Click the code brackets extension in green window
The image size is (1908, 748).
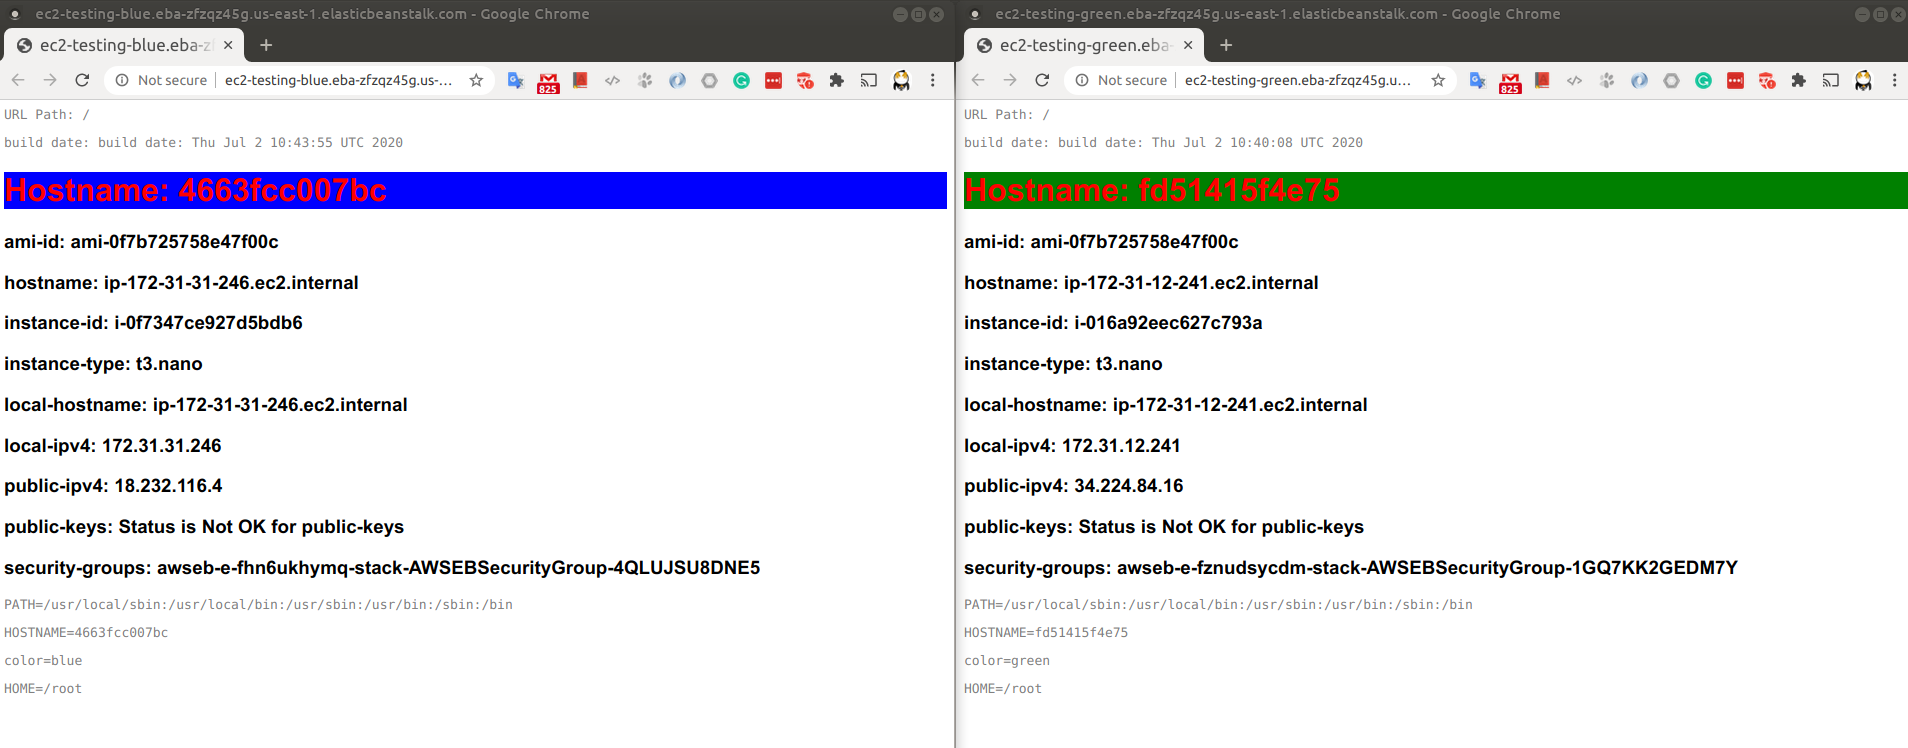(1574, 80)
